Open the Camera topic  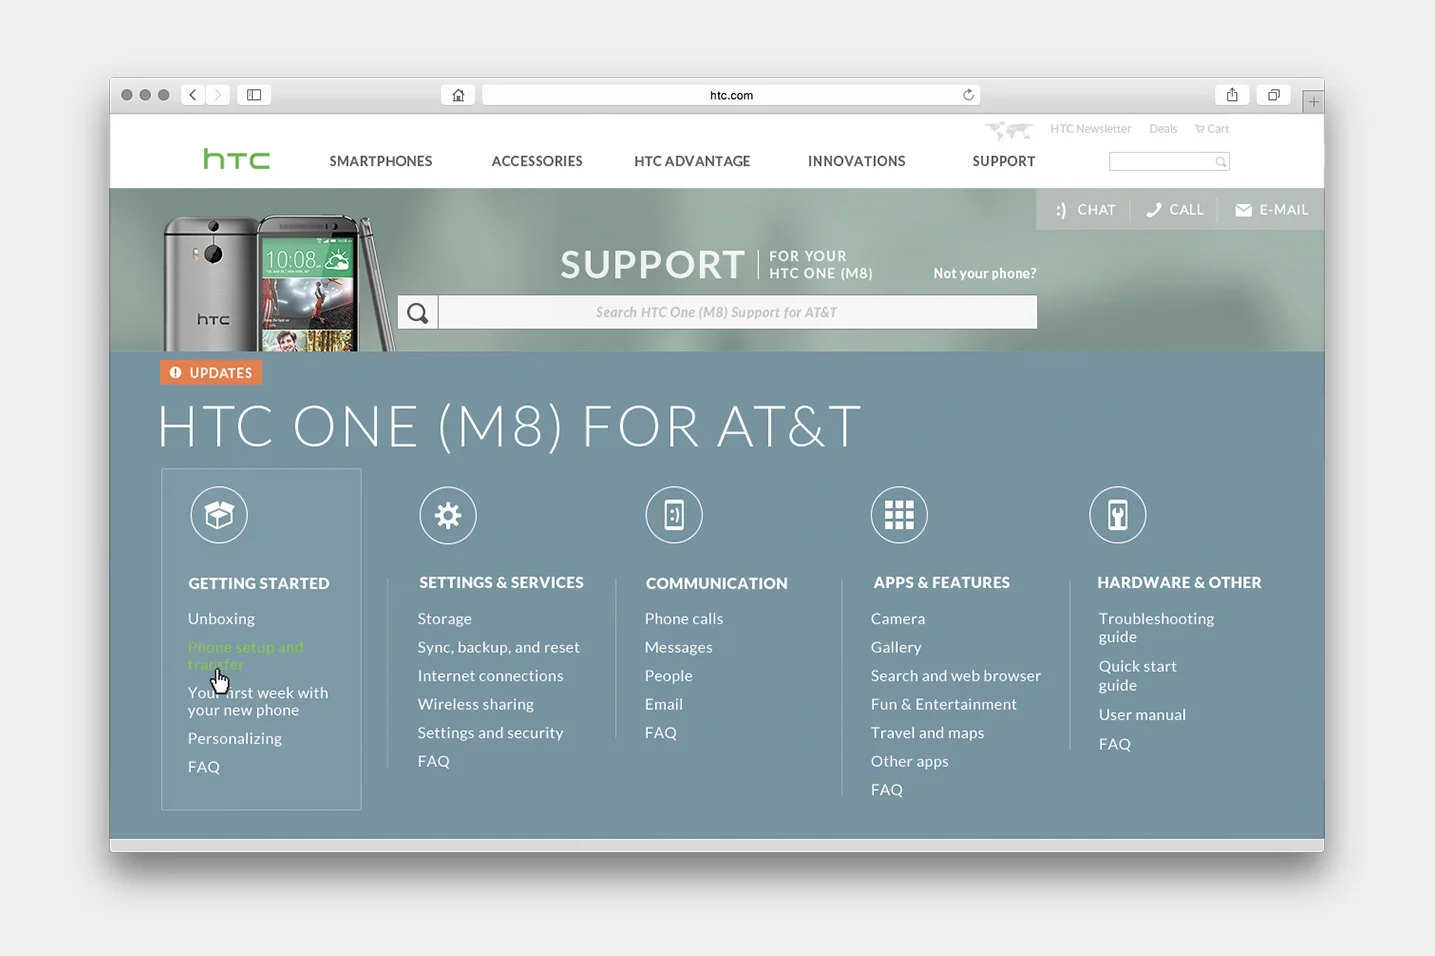point(898,619)
